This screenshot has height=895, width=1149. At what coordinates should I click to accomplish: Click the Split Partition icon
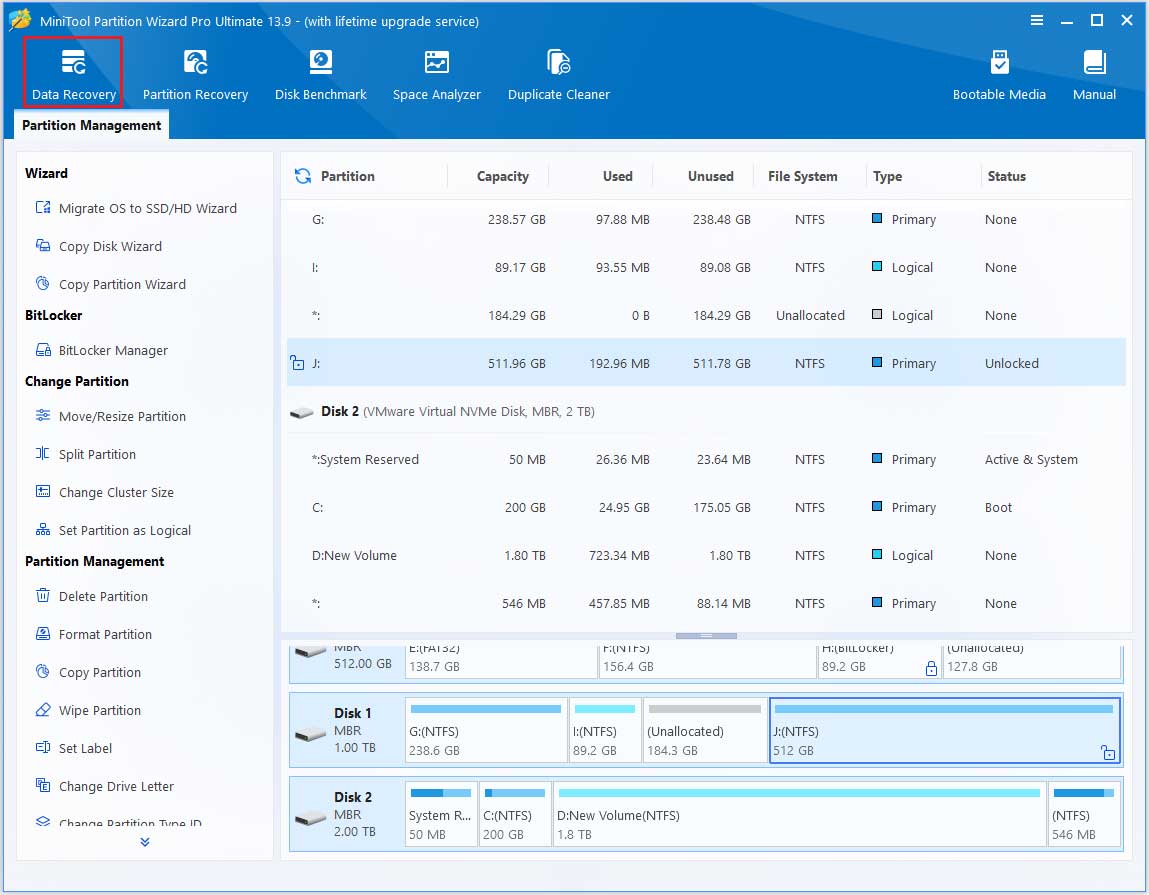pos(43,454)
